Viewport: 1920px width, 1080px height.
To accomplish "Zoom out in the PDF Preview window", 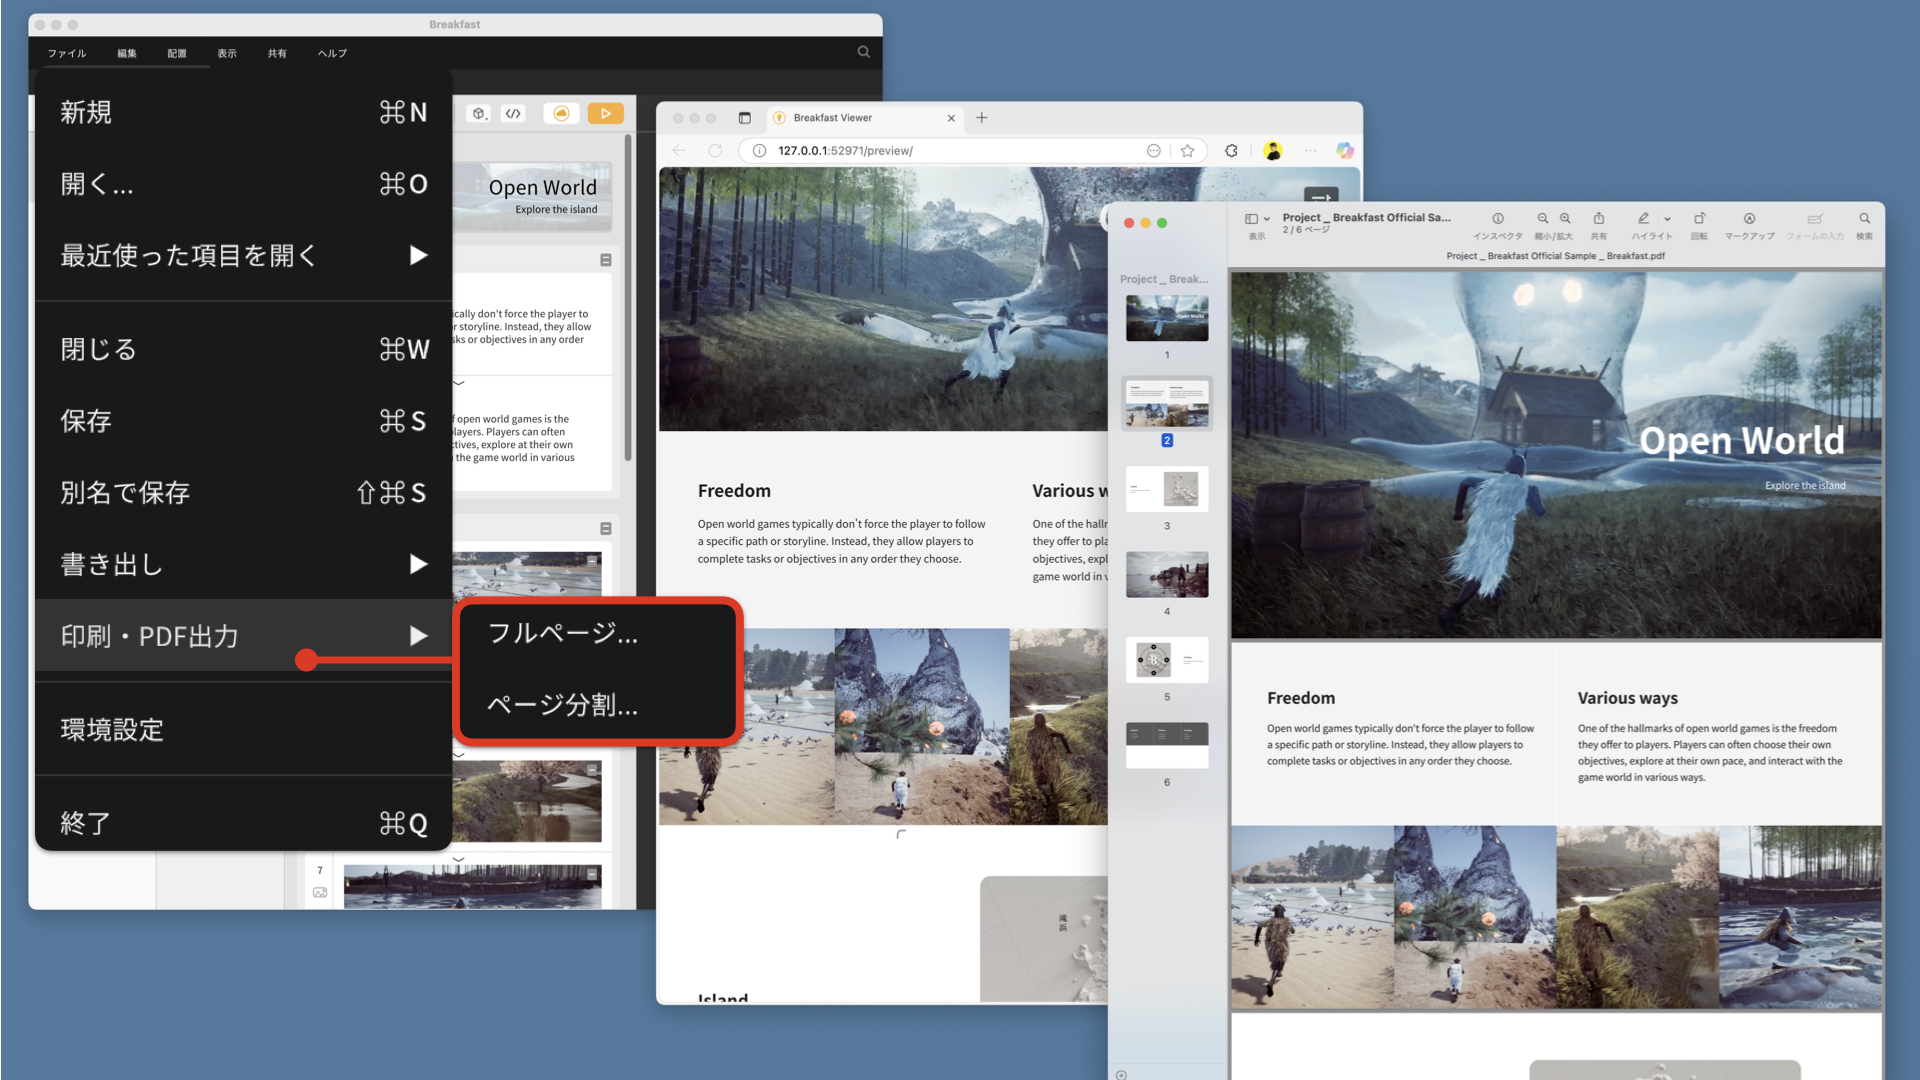I will [x=1543, y=219].
